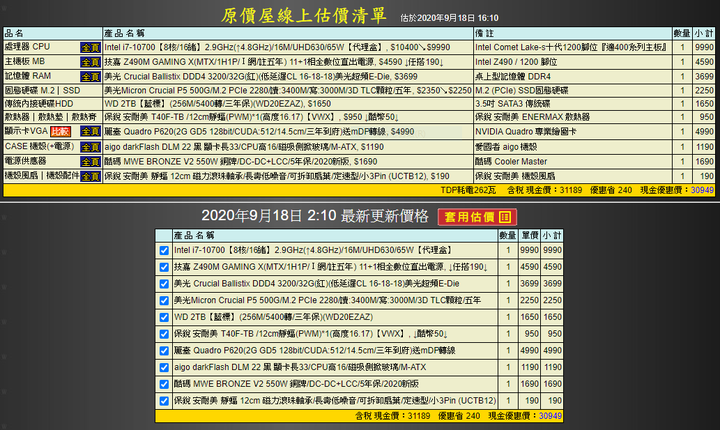Screen dimensions: 720x430
Task: Select the 處理器 CPU category label
Action: tap(27, 47)
